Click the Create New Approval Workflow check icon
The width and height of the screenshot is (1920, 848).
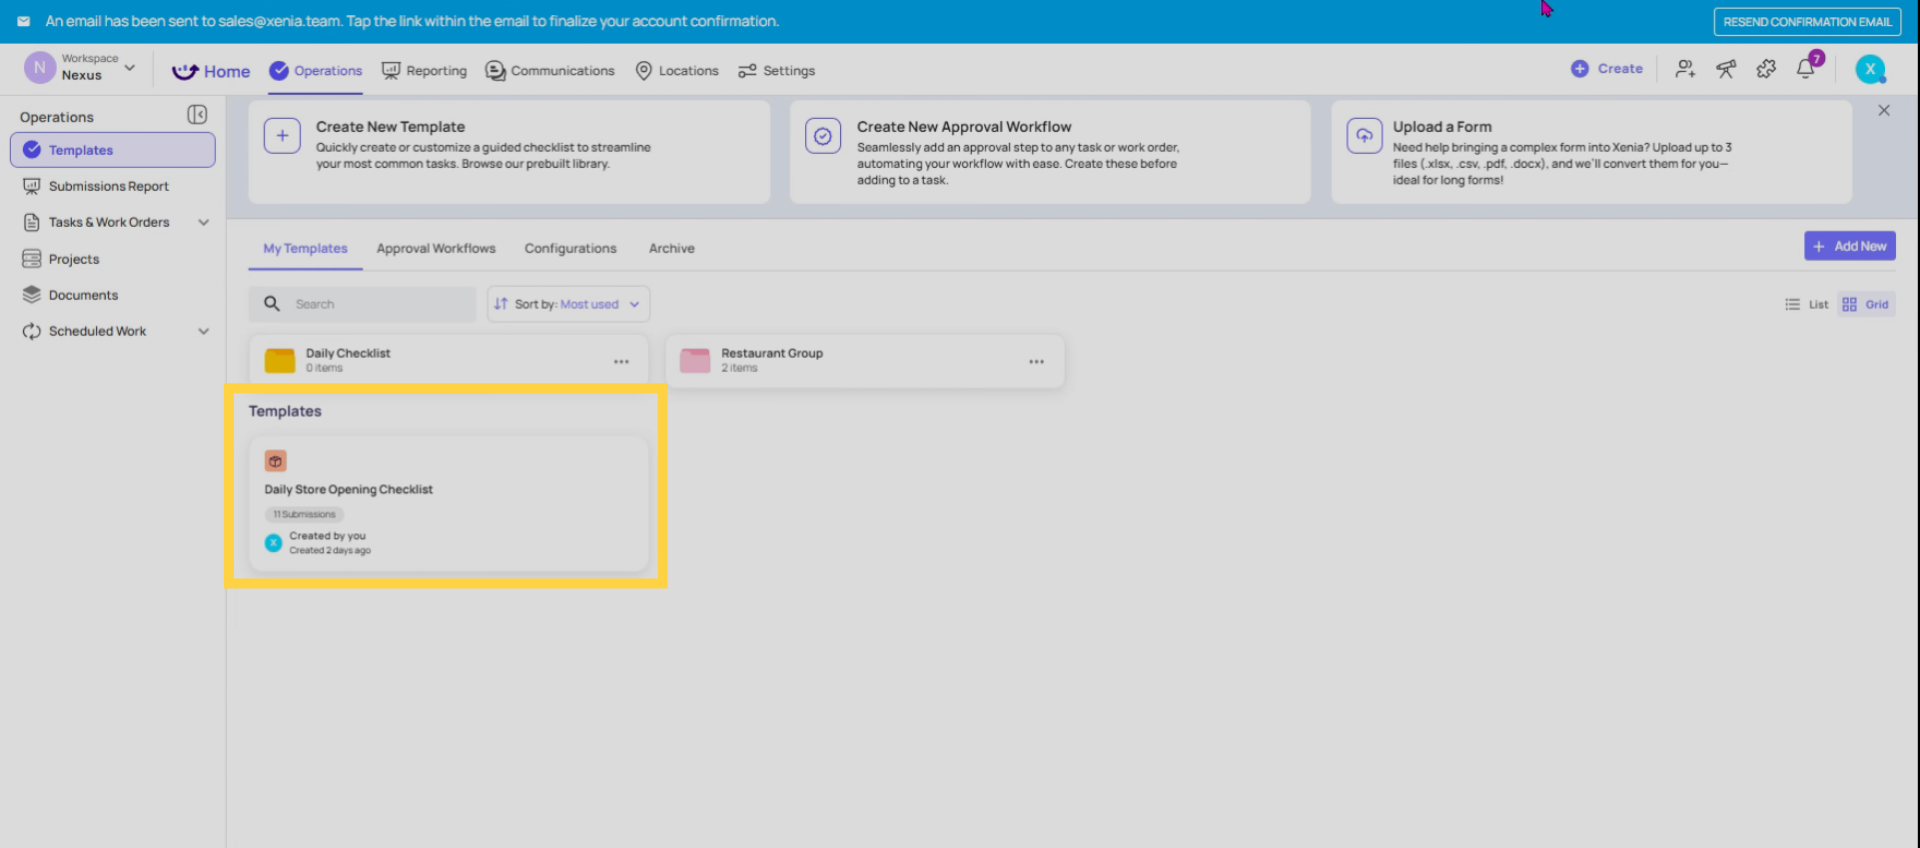(x=823, y=136)
